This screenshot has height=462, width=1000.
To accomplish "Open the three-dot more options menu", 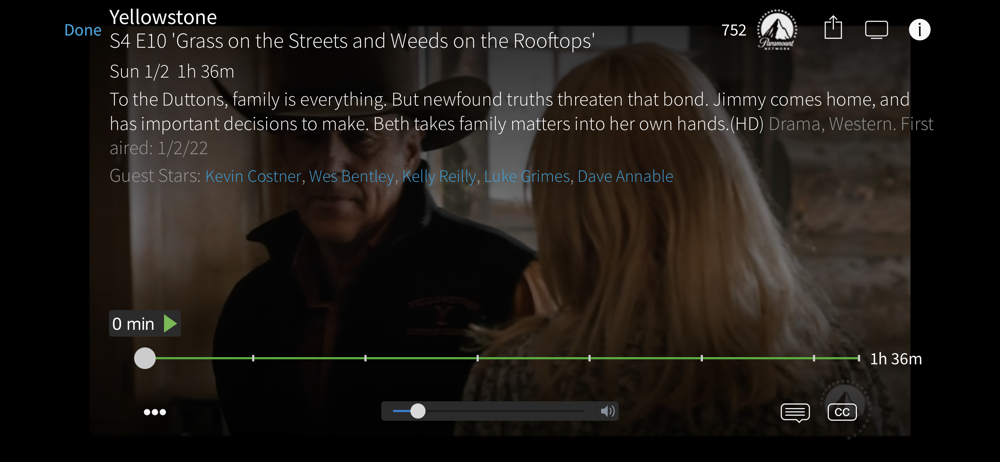I will (155, 412).
